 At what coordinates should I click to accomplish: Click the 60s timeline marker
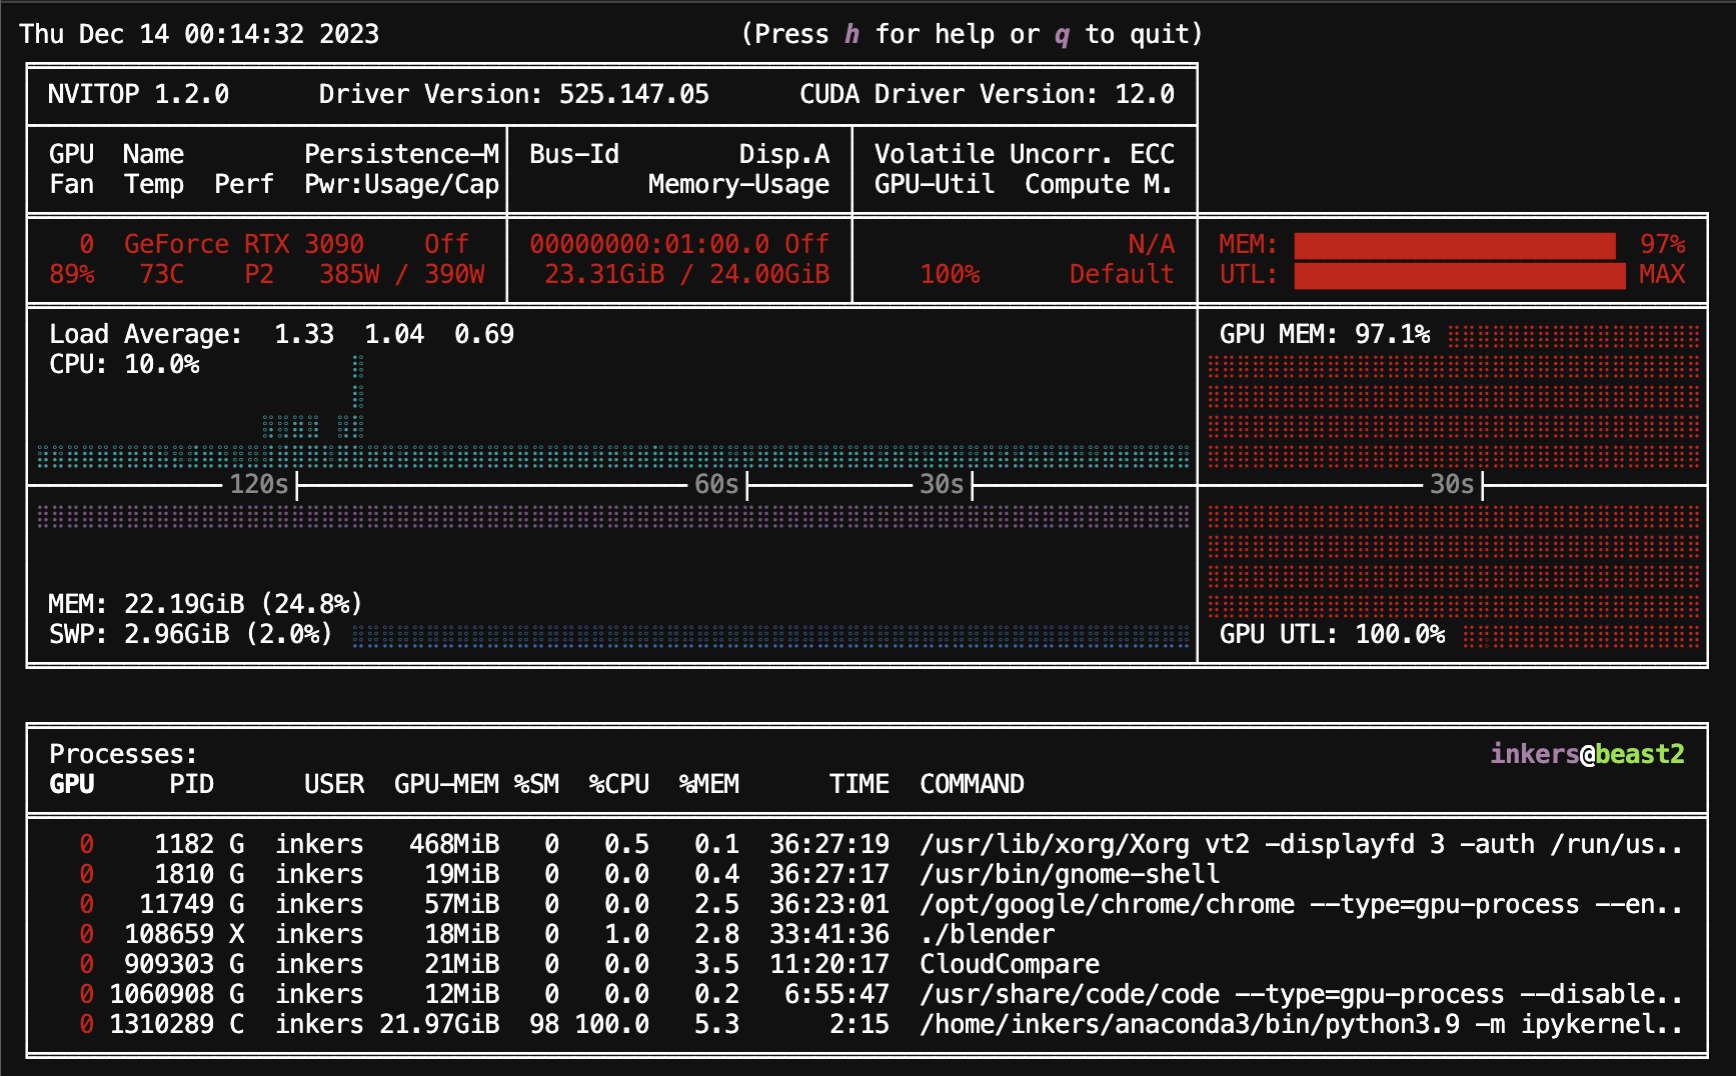pyautogui.click(x=716, y=485)
